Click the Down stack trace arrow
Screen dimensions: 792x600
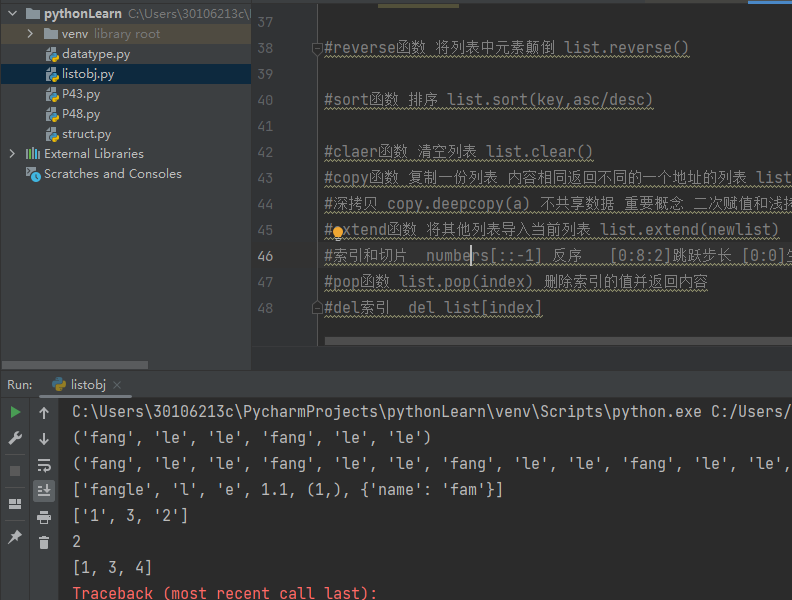[44, 439]
